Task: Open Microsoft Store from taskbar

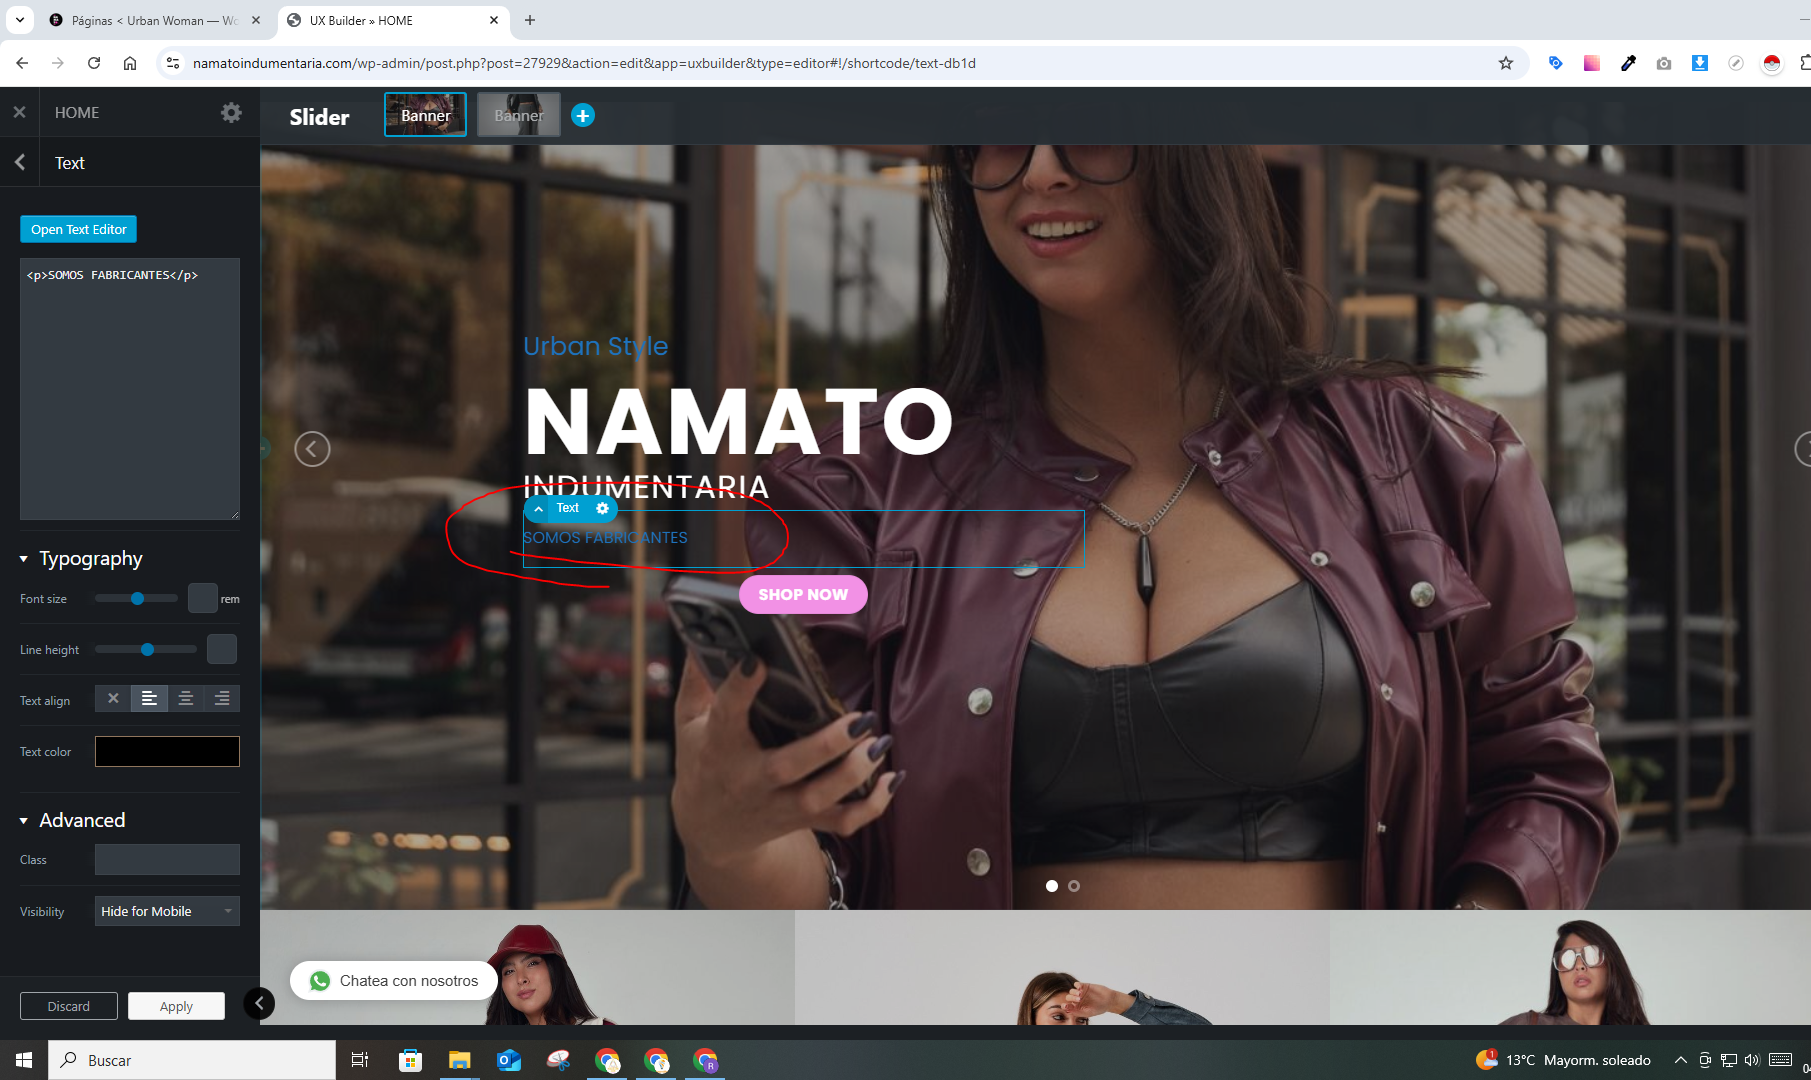Action: (410, 1060)
